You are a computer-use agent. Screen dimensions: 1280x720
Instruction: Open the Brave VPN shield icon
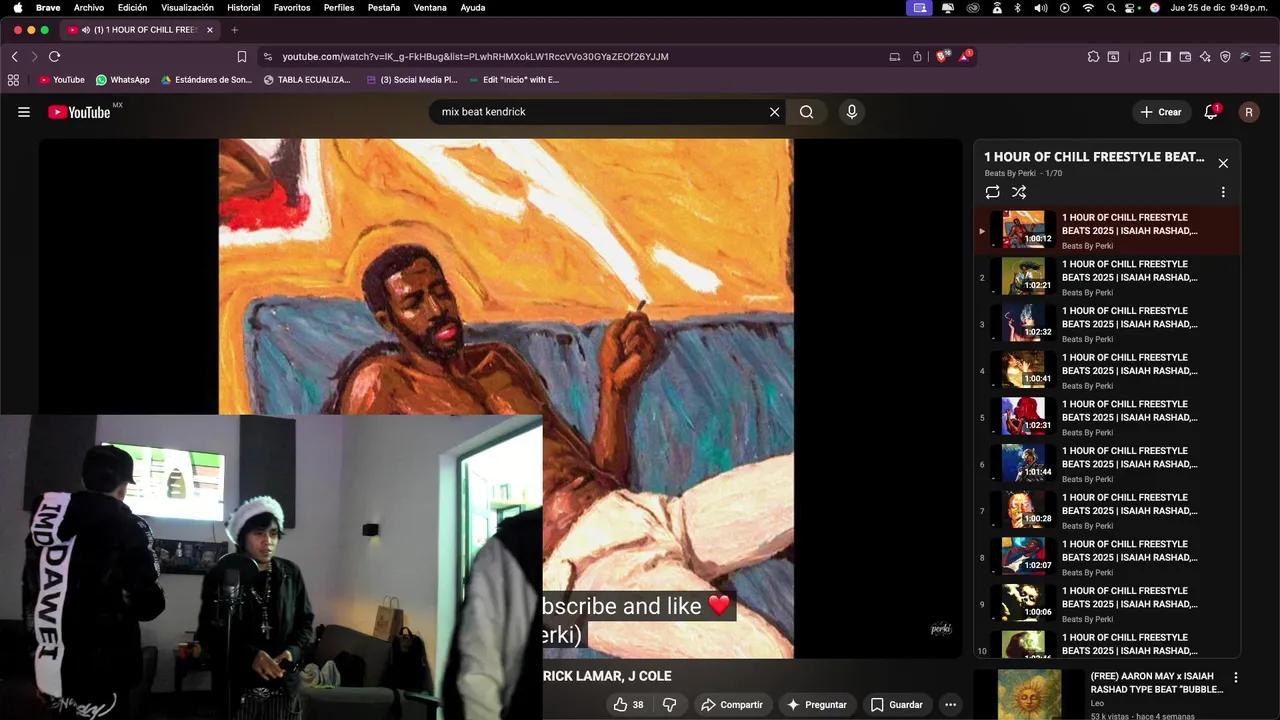(1225, 57)
